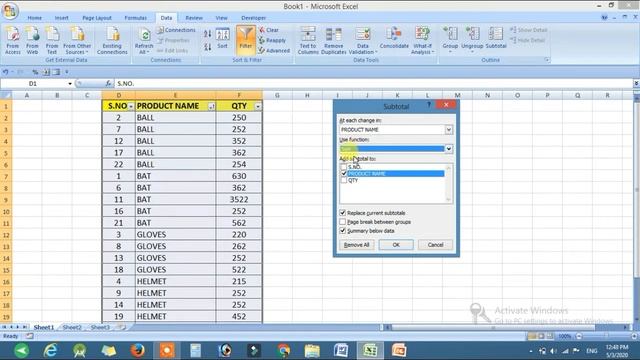This screenshot has height=360, width=640.
Task: Click the From Access icon
Action: [x=13, y=40]
